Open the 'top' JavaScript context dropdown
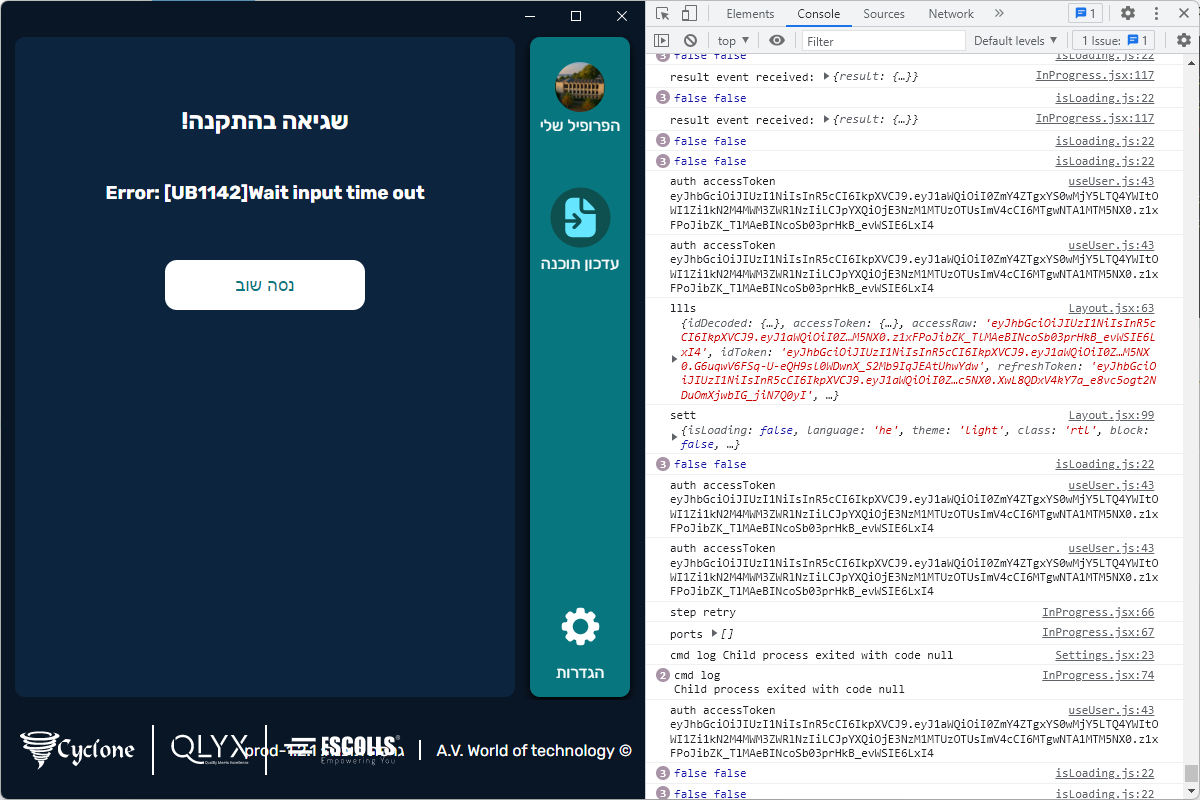Image resolution: width=1200 pixels, height=800 pixels. pyautogui.click(x=733, y=41)
